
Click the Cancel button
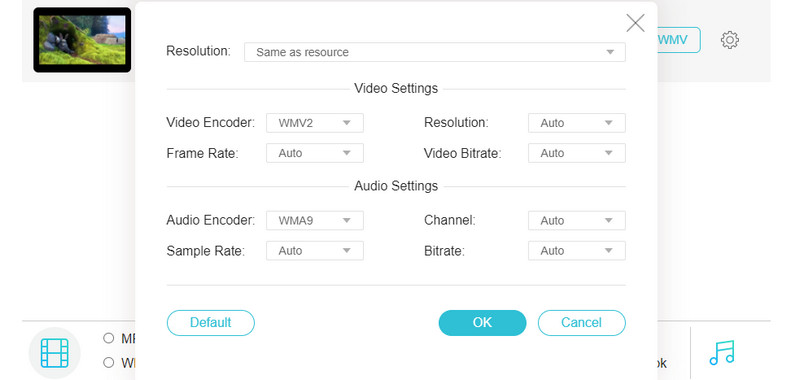pyautogui.click(x=582, y=323)
